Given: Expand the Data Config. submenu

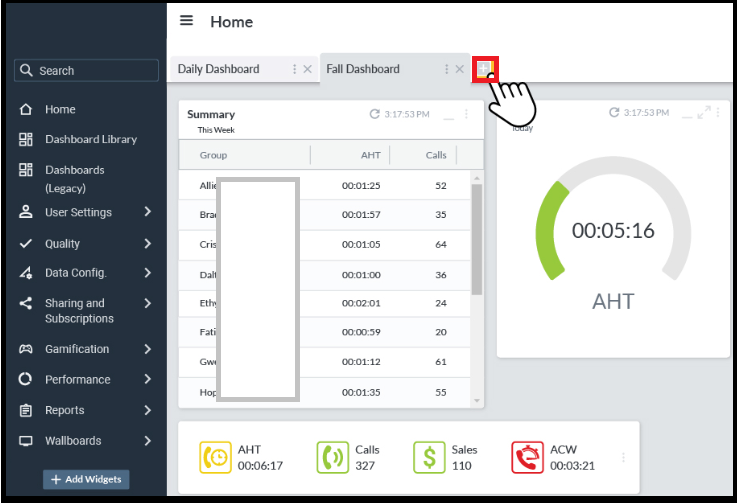Looking at the screenshot, I should point(148,273).
